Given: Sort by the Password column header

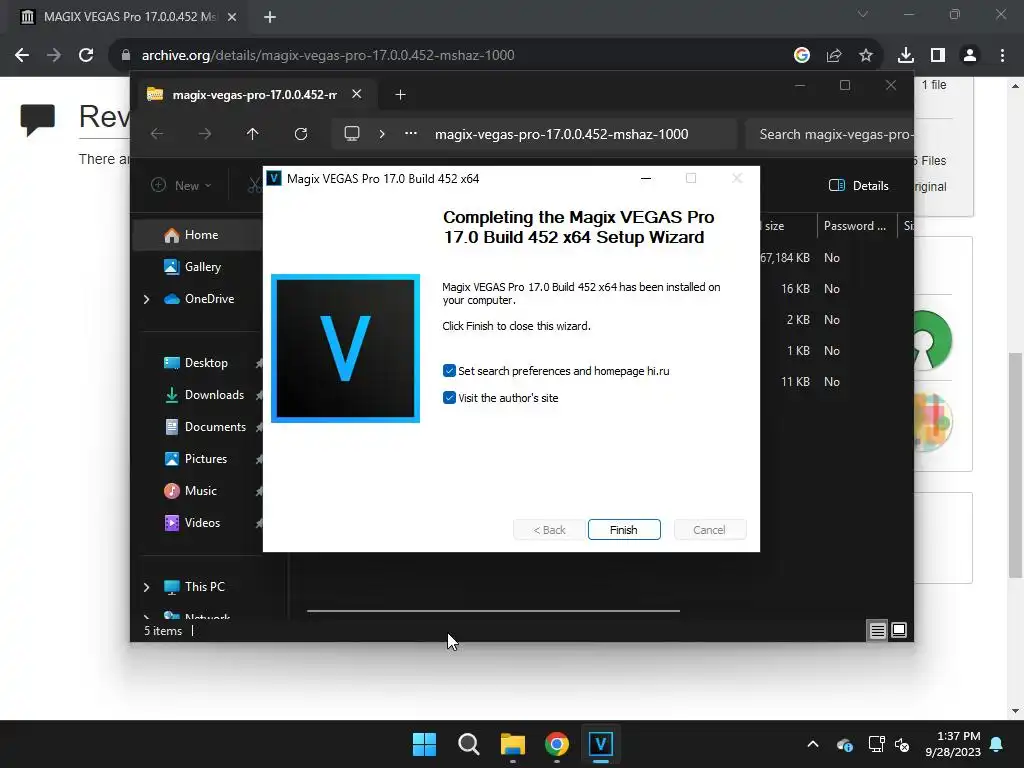Looking at the screenshot, I should (x=855, y=226).
